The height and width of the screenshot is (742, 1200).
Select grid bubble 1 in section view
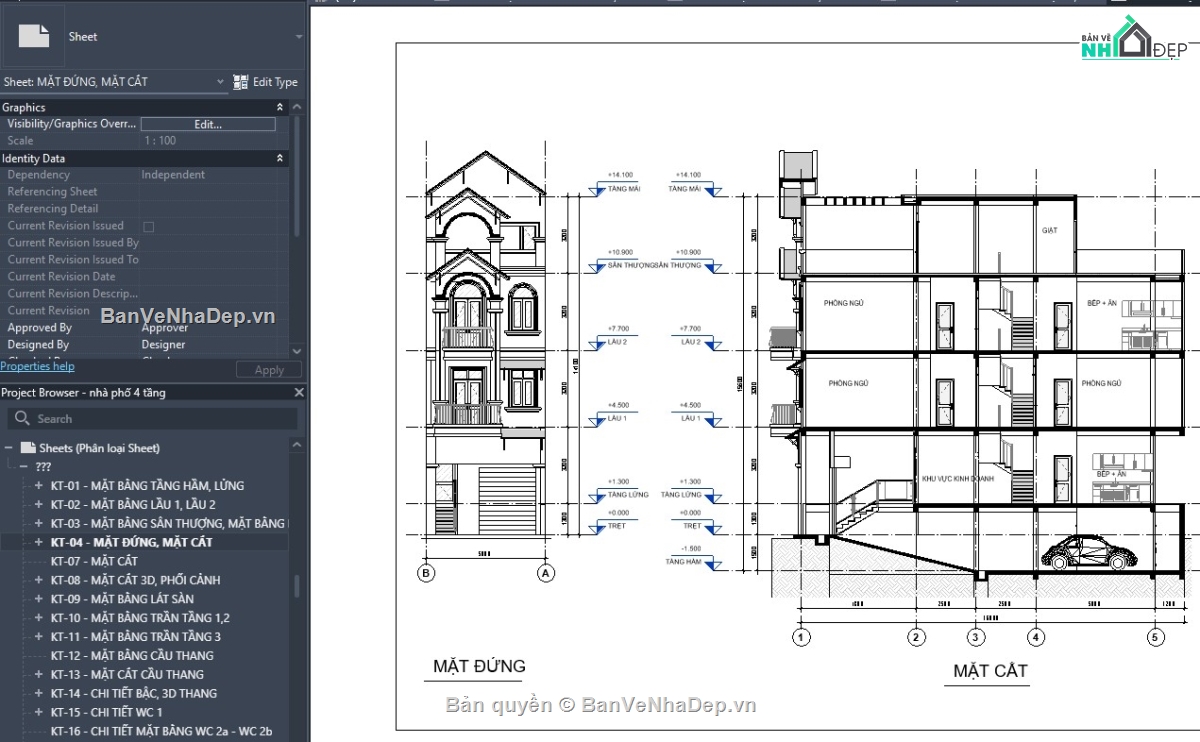click(x=800, y=636)
